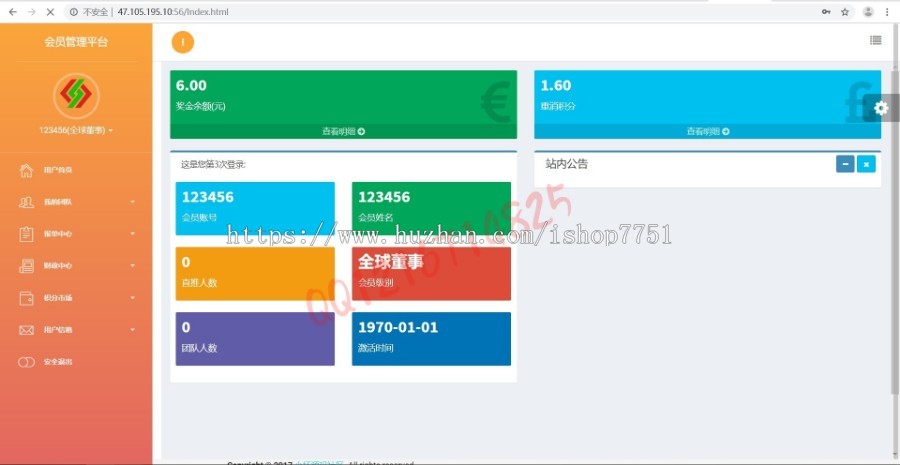This screenshot has height=465, width=900.
Task: Click the green 会员姓名 card
Action: tap(431, 208)
